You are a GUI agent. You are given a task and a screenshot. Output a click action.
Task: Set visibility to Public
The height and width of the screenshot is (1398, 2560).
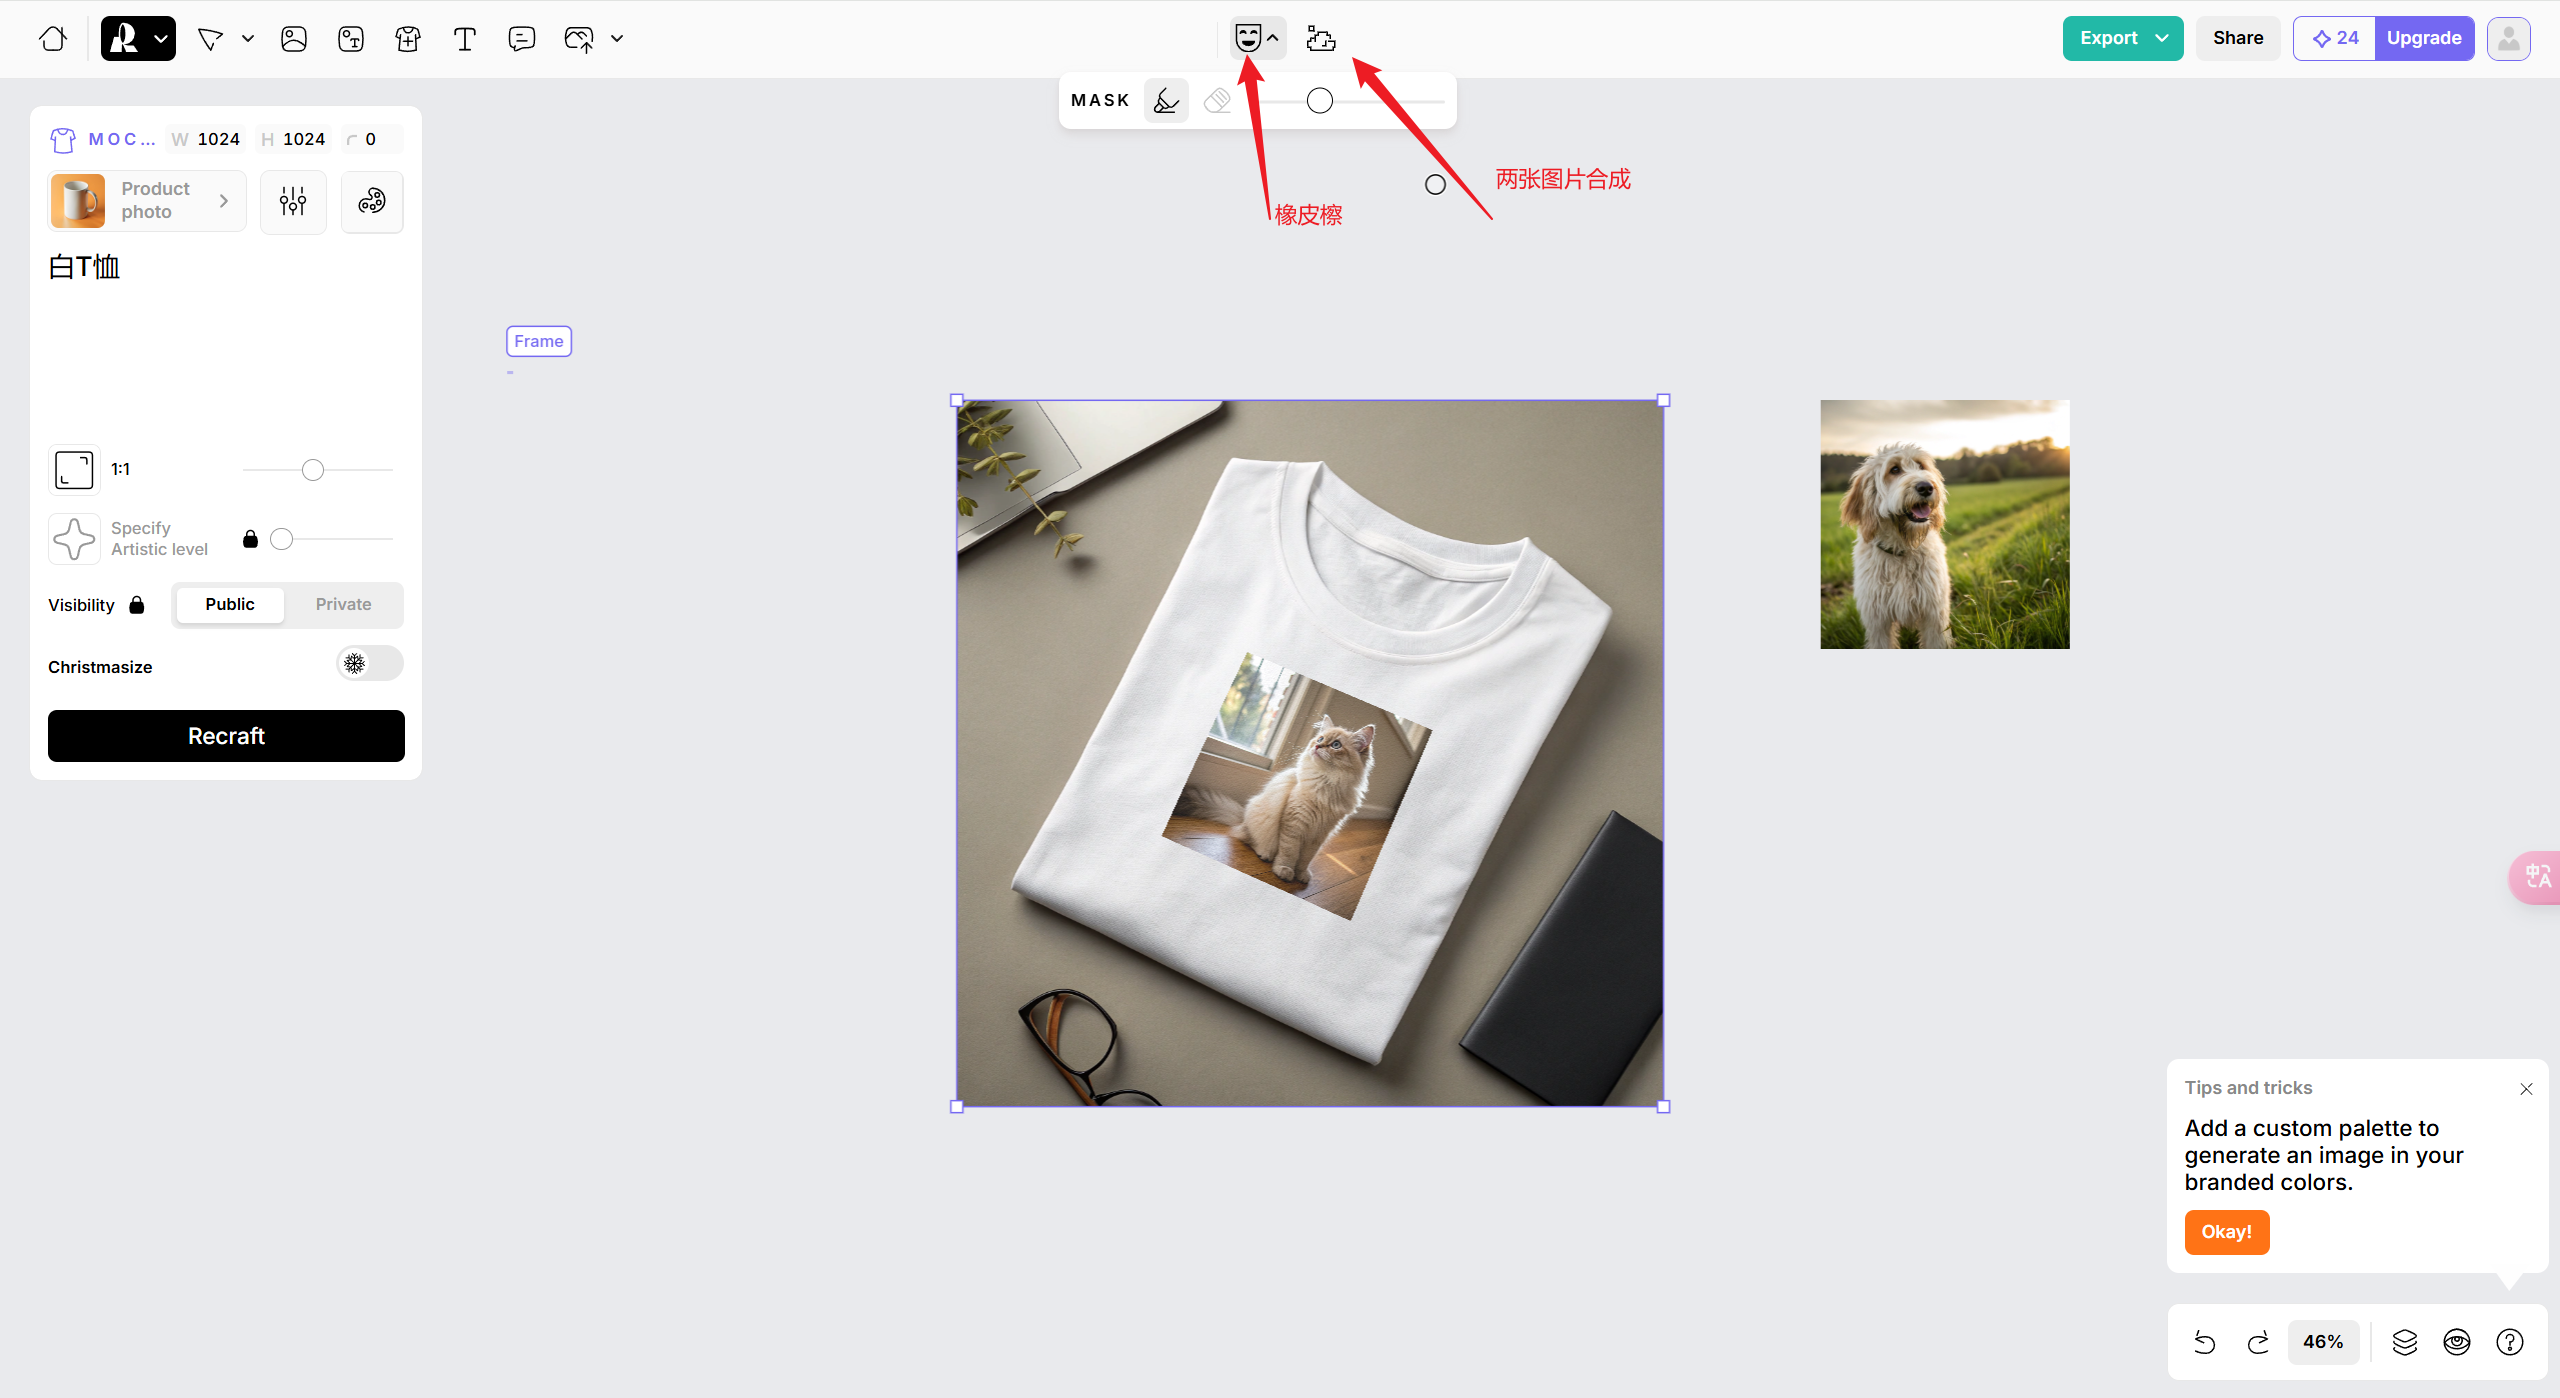click(x=230, y=604)
